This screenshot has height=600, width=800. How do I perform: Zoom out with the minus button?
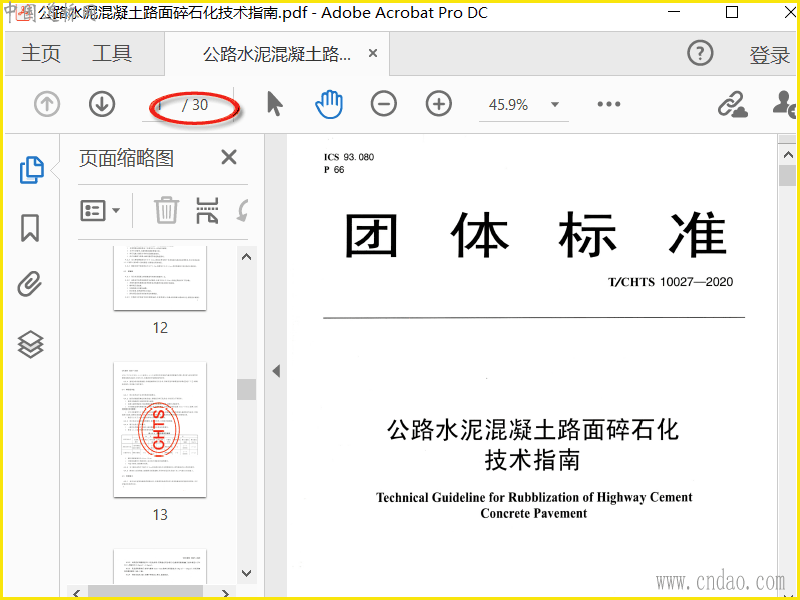click(384, 104)
